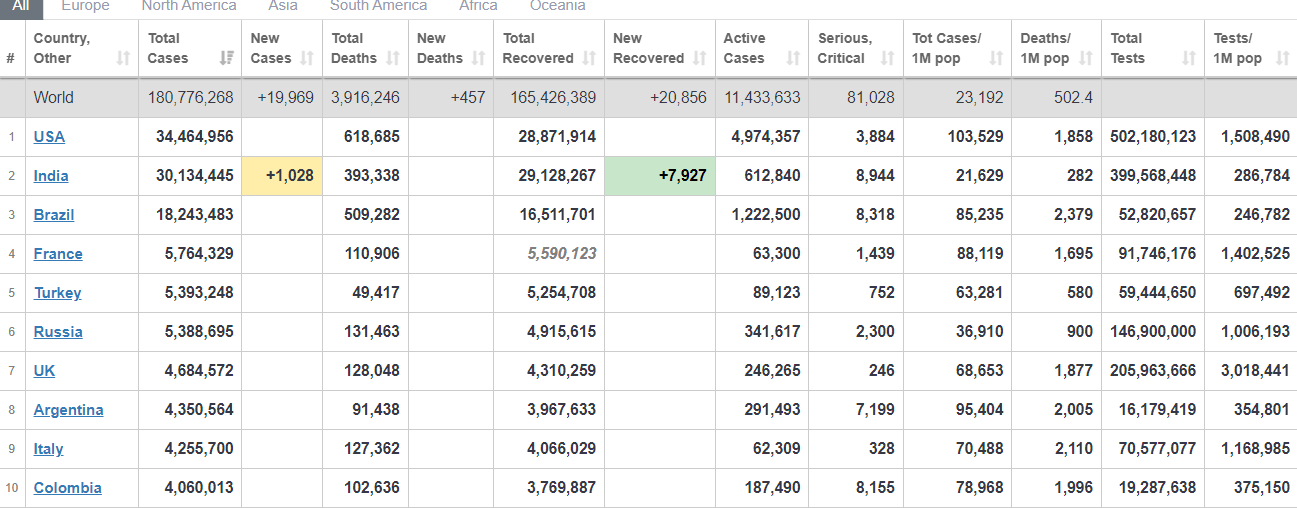Click India's green +7,927 new recovered cell
Image resolution: width=1297 pixels, height=508 pixels.
(x=660, y=176)
